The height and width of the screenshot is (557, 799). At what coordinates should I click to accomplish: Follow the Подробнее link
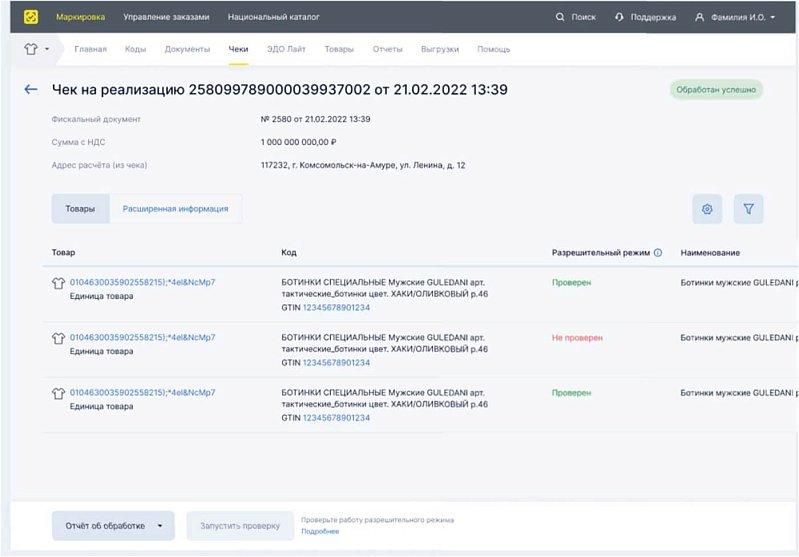320,531
